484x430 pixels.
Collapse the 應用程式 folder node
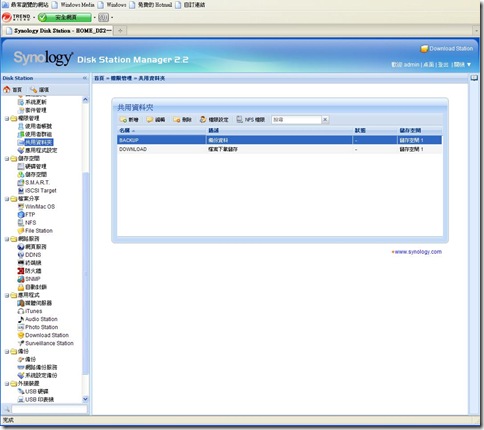[7, 295]
